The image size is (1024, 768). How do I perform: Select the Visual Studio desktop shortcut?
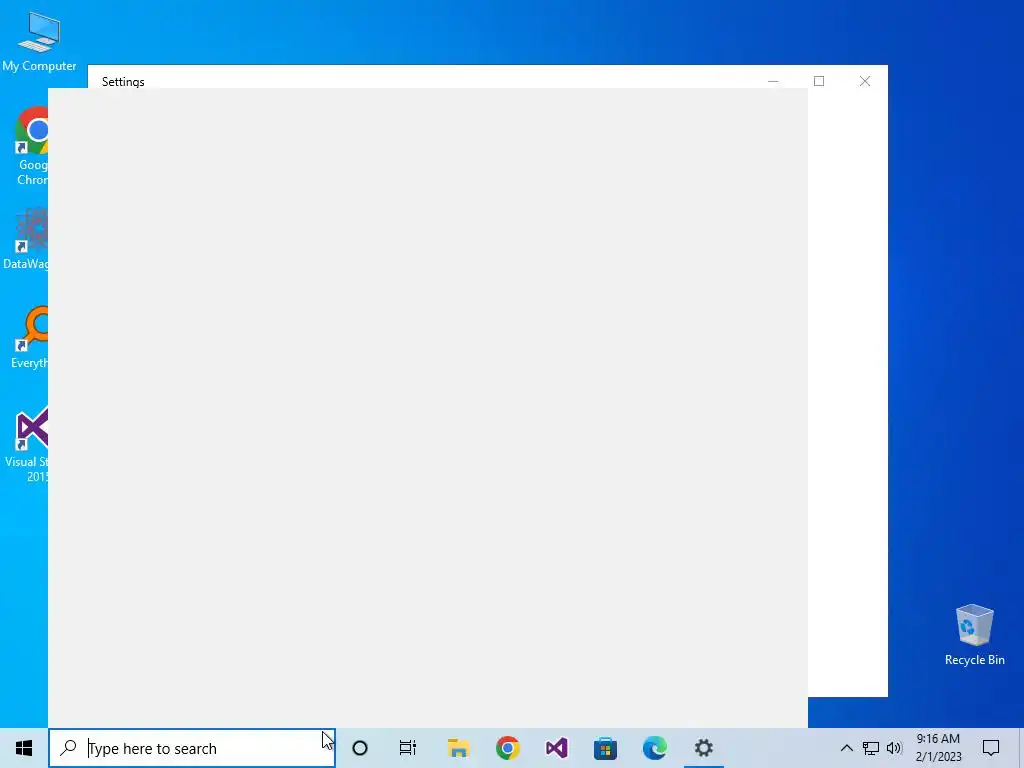27,444
